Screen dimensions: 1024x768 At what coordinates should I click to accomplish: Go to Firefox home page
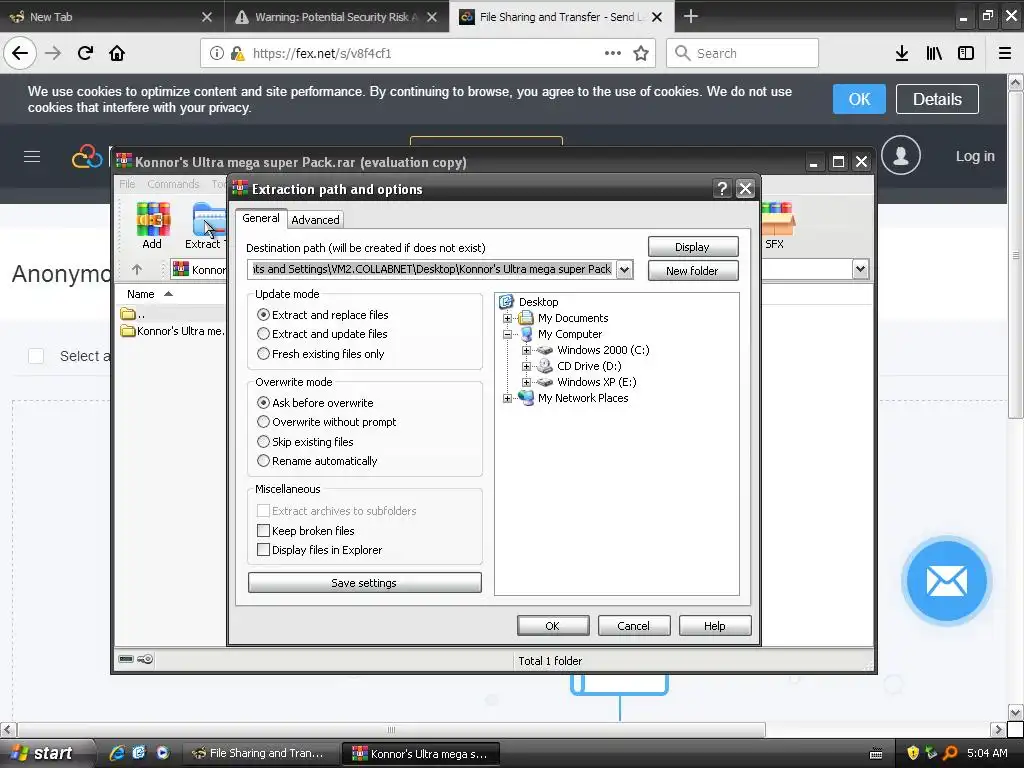117,53
